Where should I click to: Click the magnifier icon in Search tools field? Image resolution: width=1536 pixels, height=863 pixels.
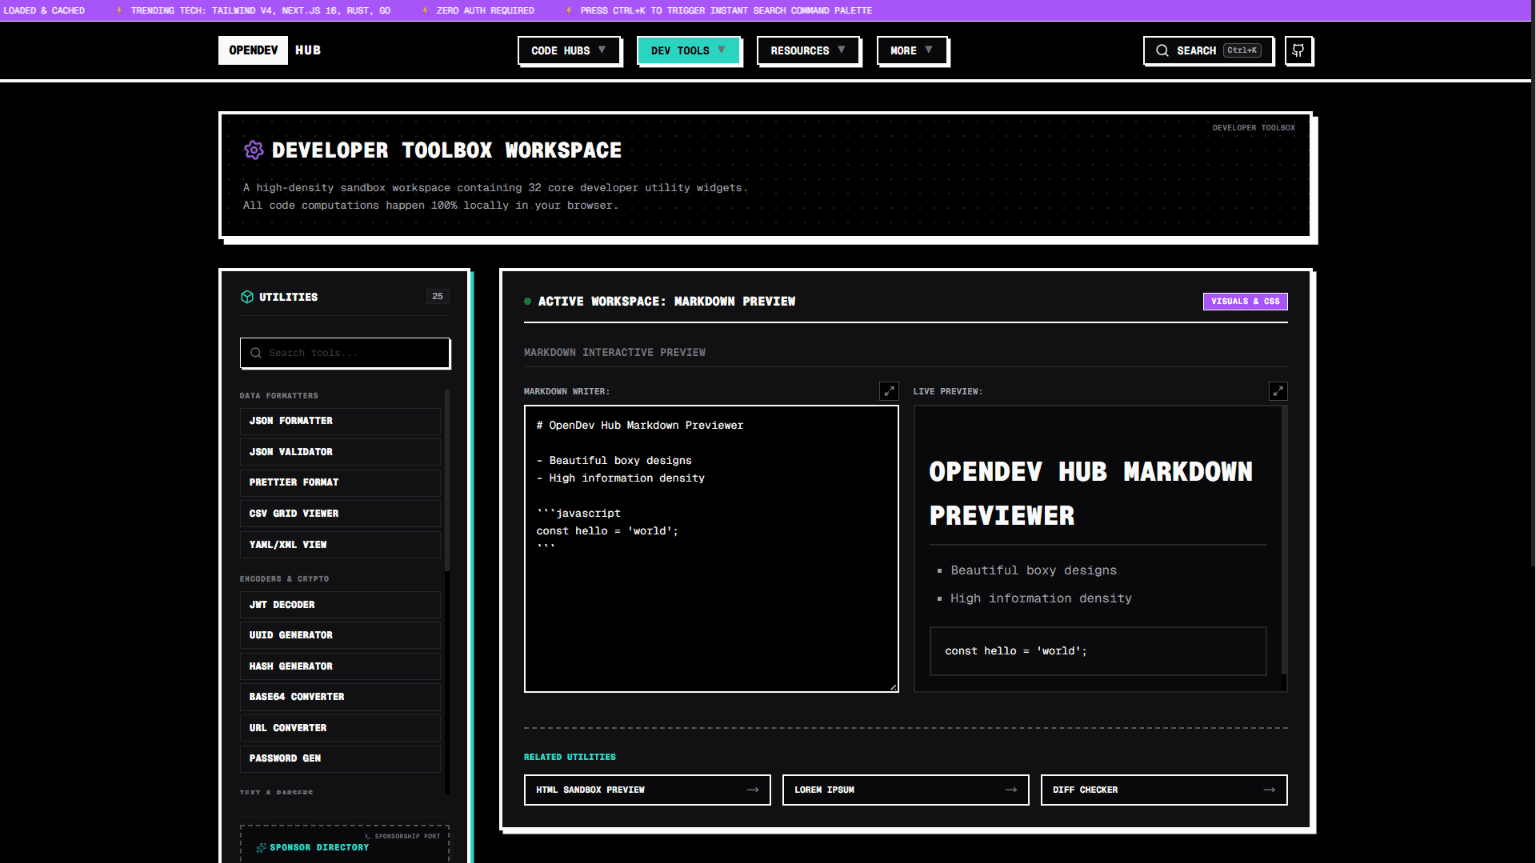pos(256,353)
